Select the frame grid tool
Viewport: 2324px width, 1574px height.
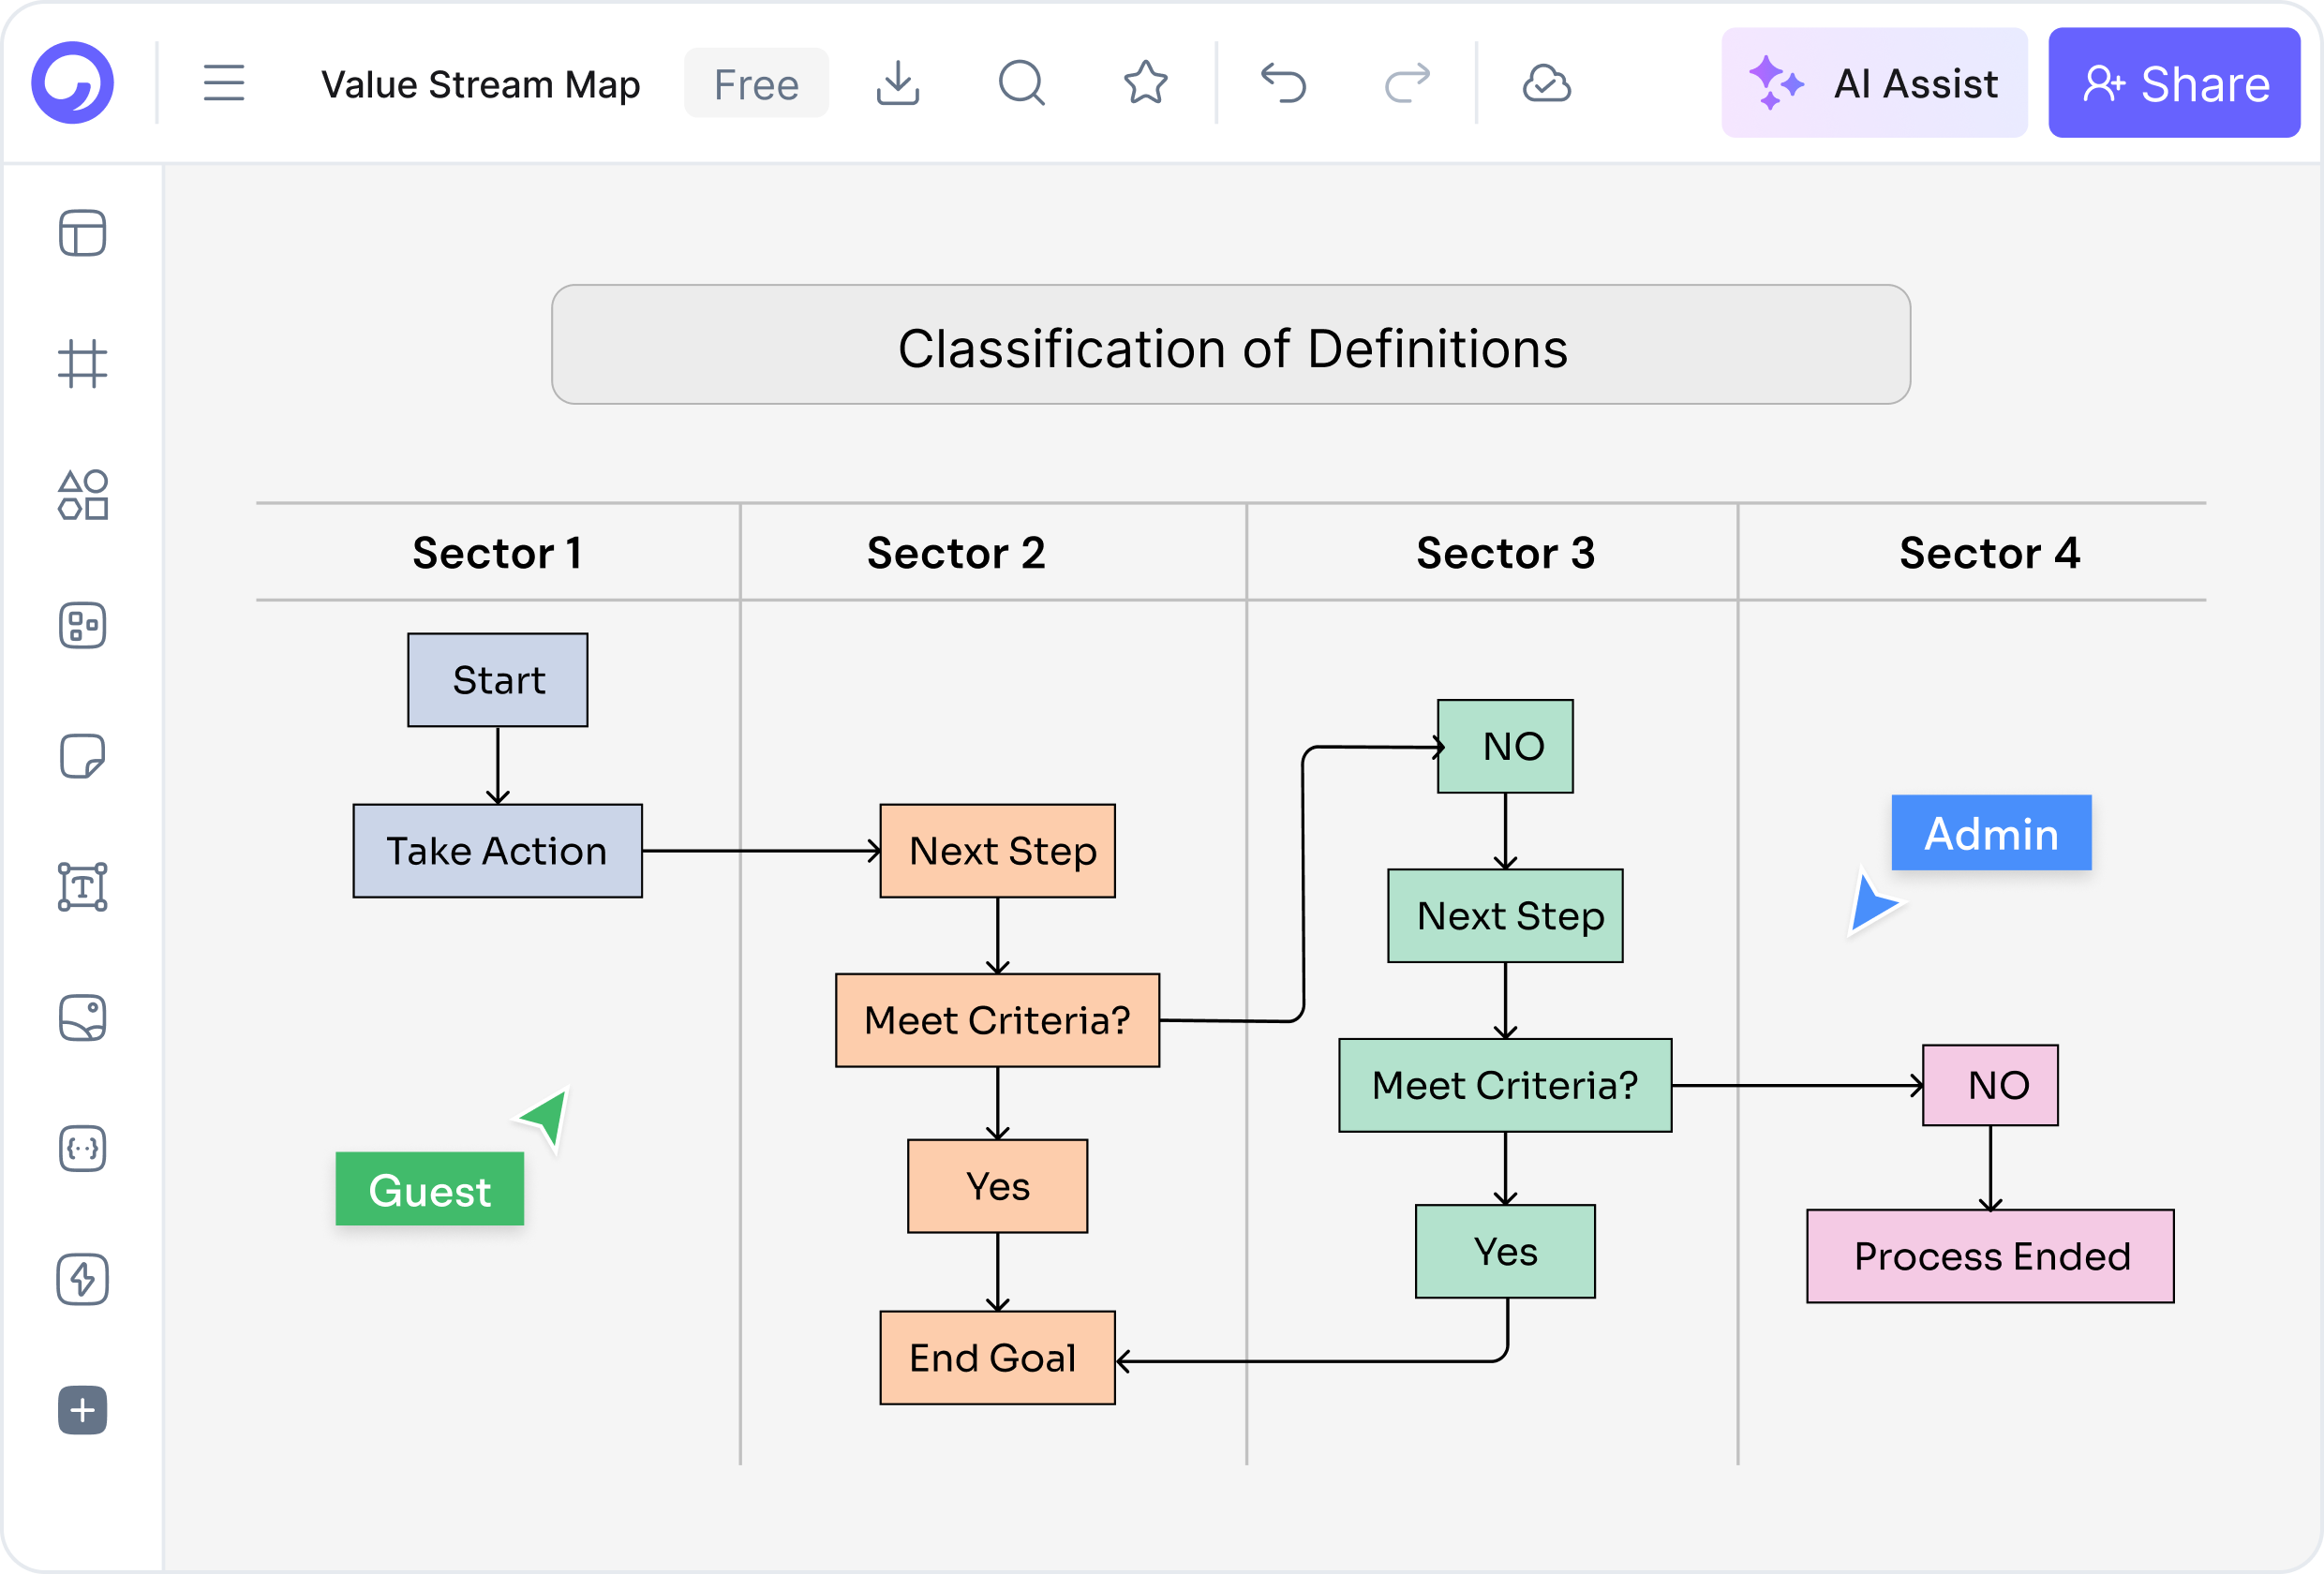[x=83, y=364]
